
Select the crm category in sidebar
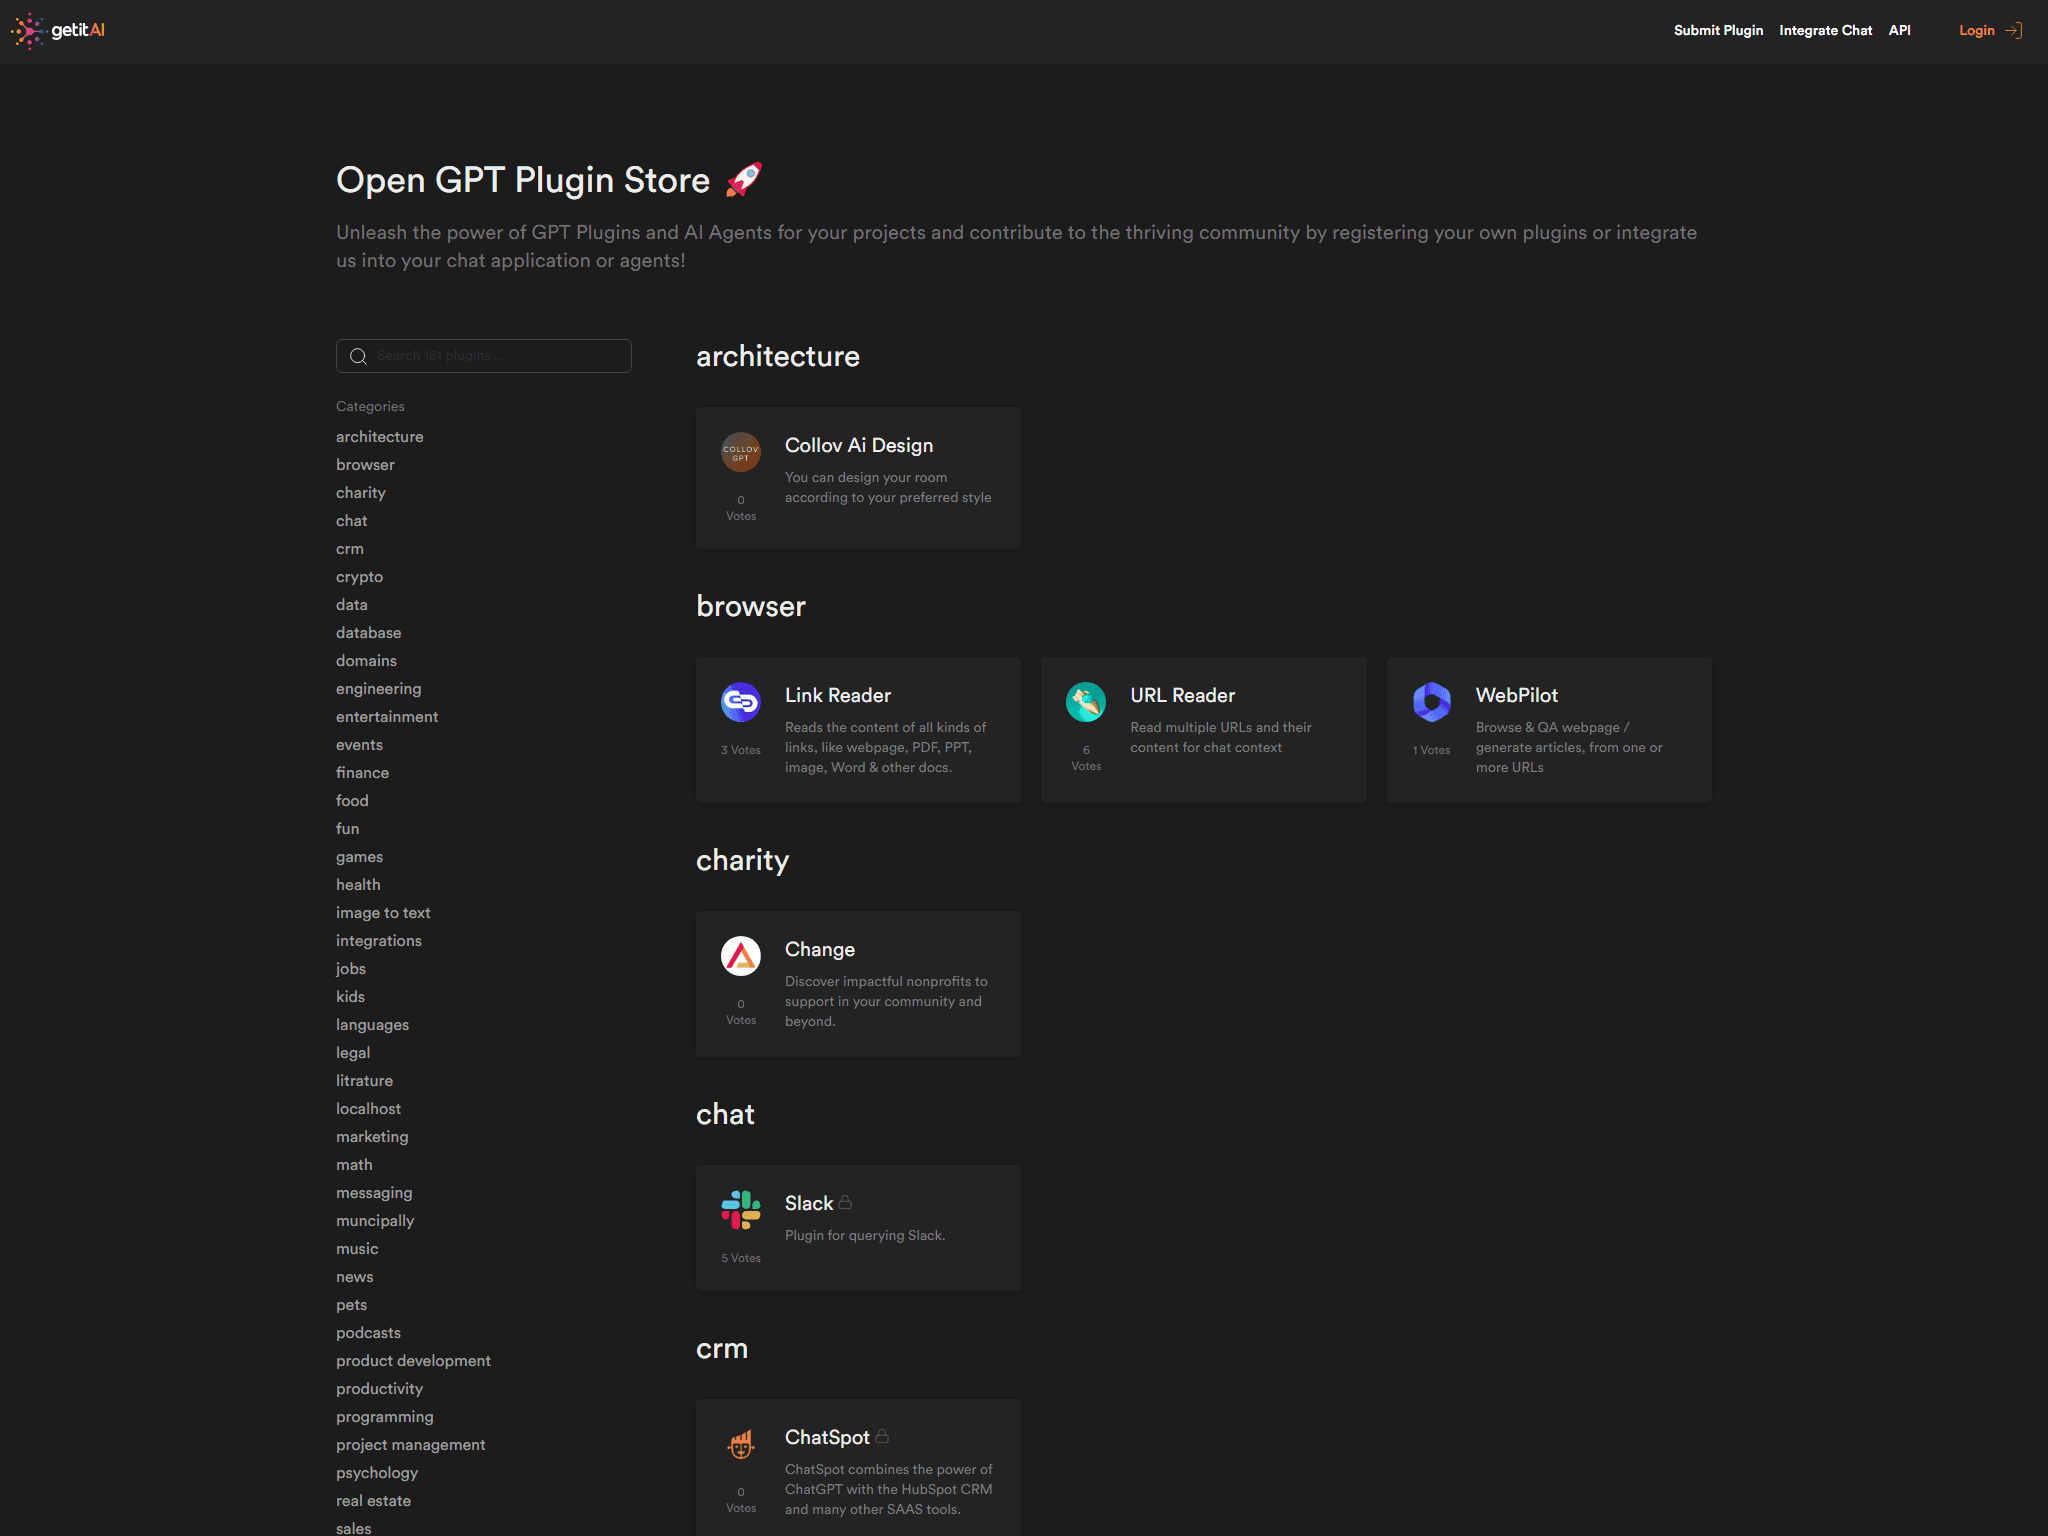point(350,549)
